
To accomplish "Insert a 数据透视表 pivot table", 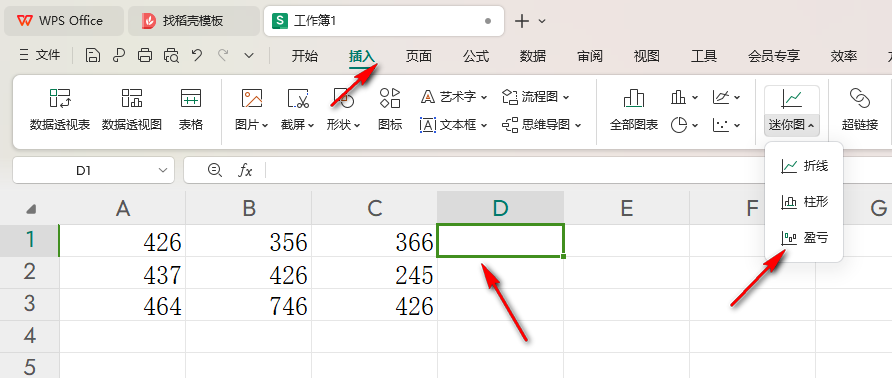I will (x=60, y=109).
